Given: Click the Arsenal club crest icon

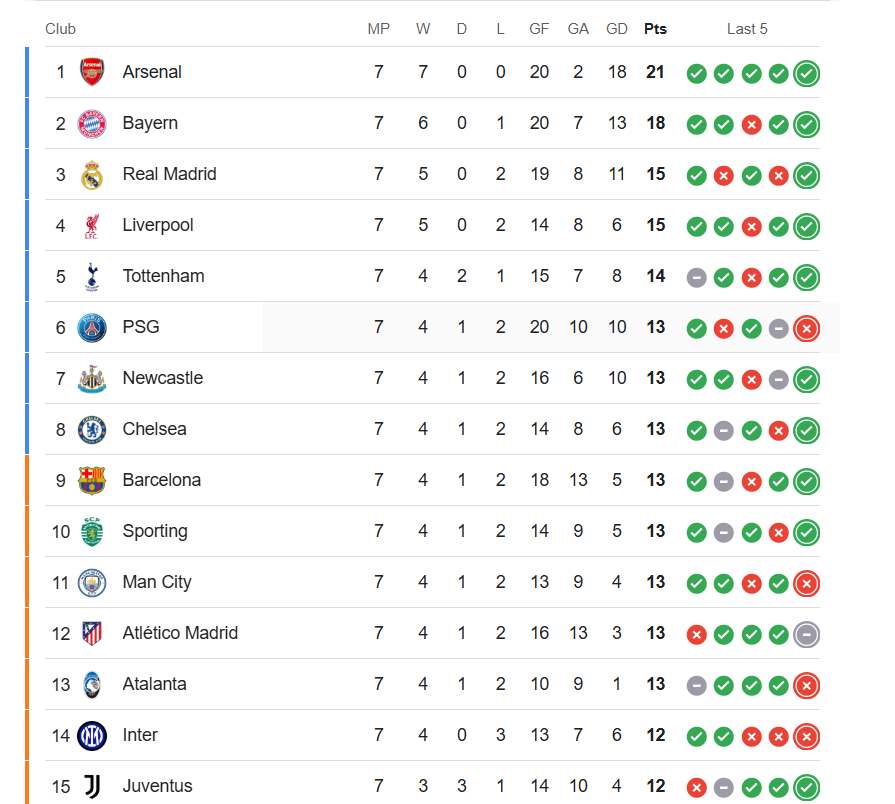Looking at the screenshot, I should click(92, 72).
